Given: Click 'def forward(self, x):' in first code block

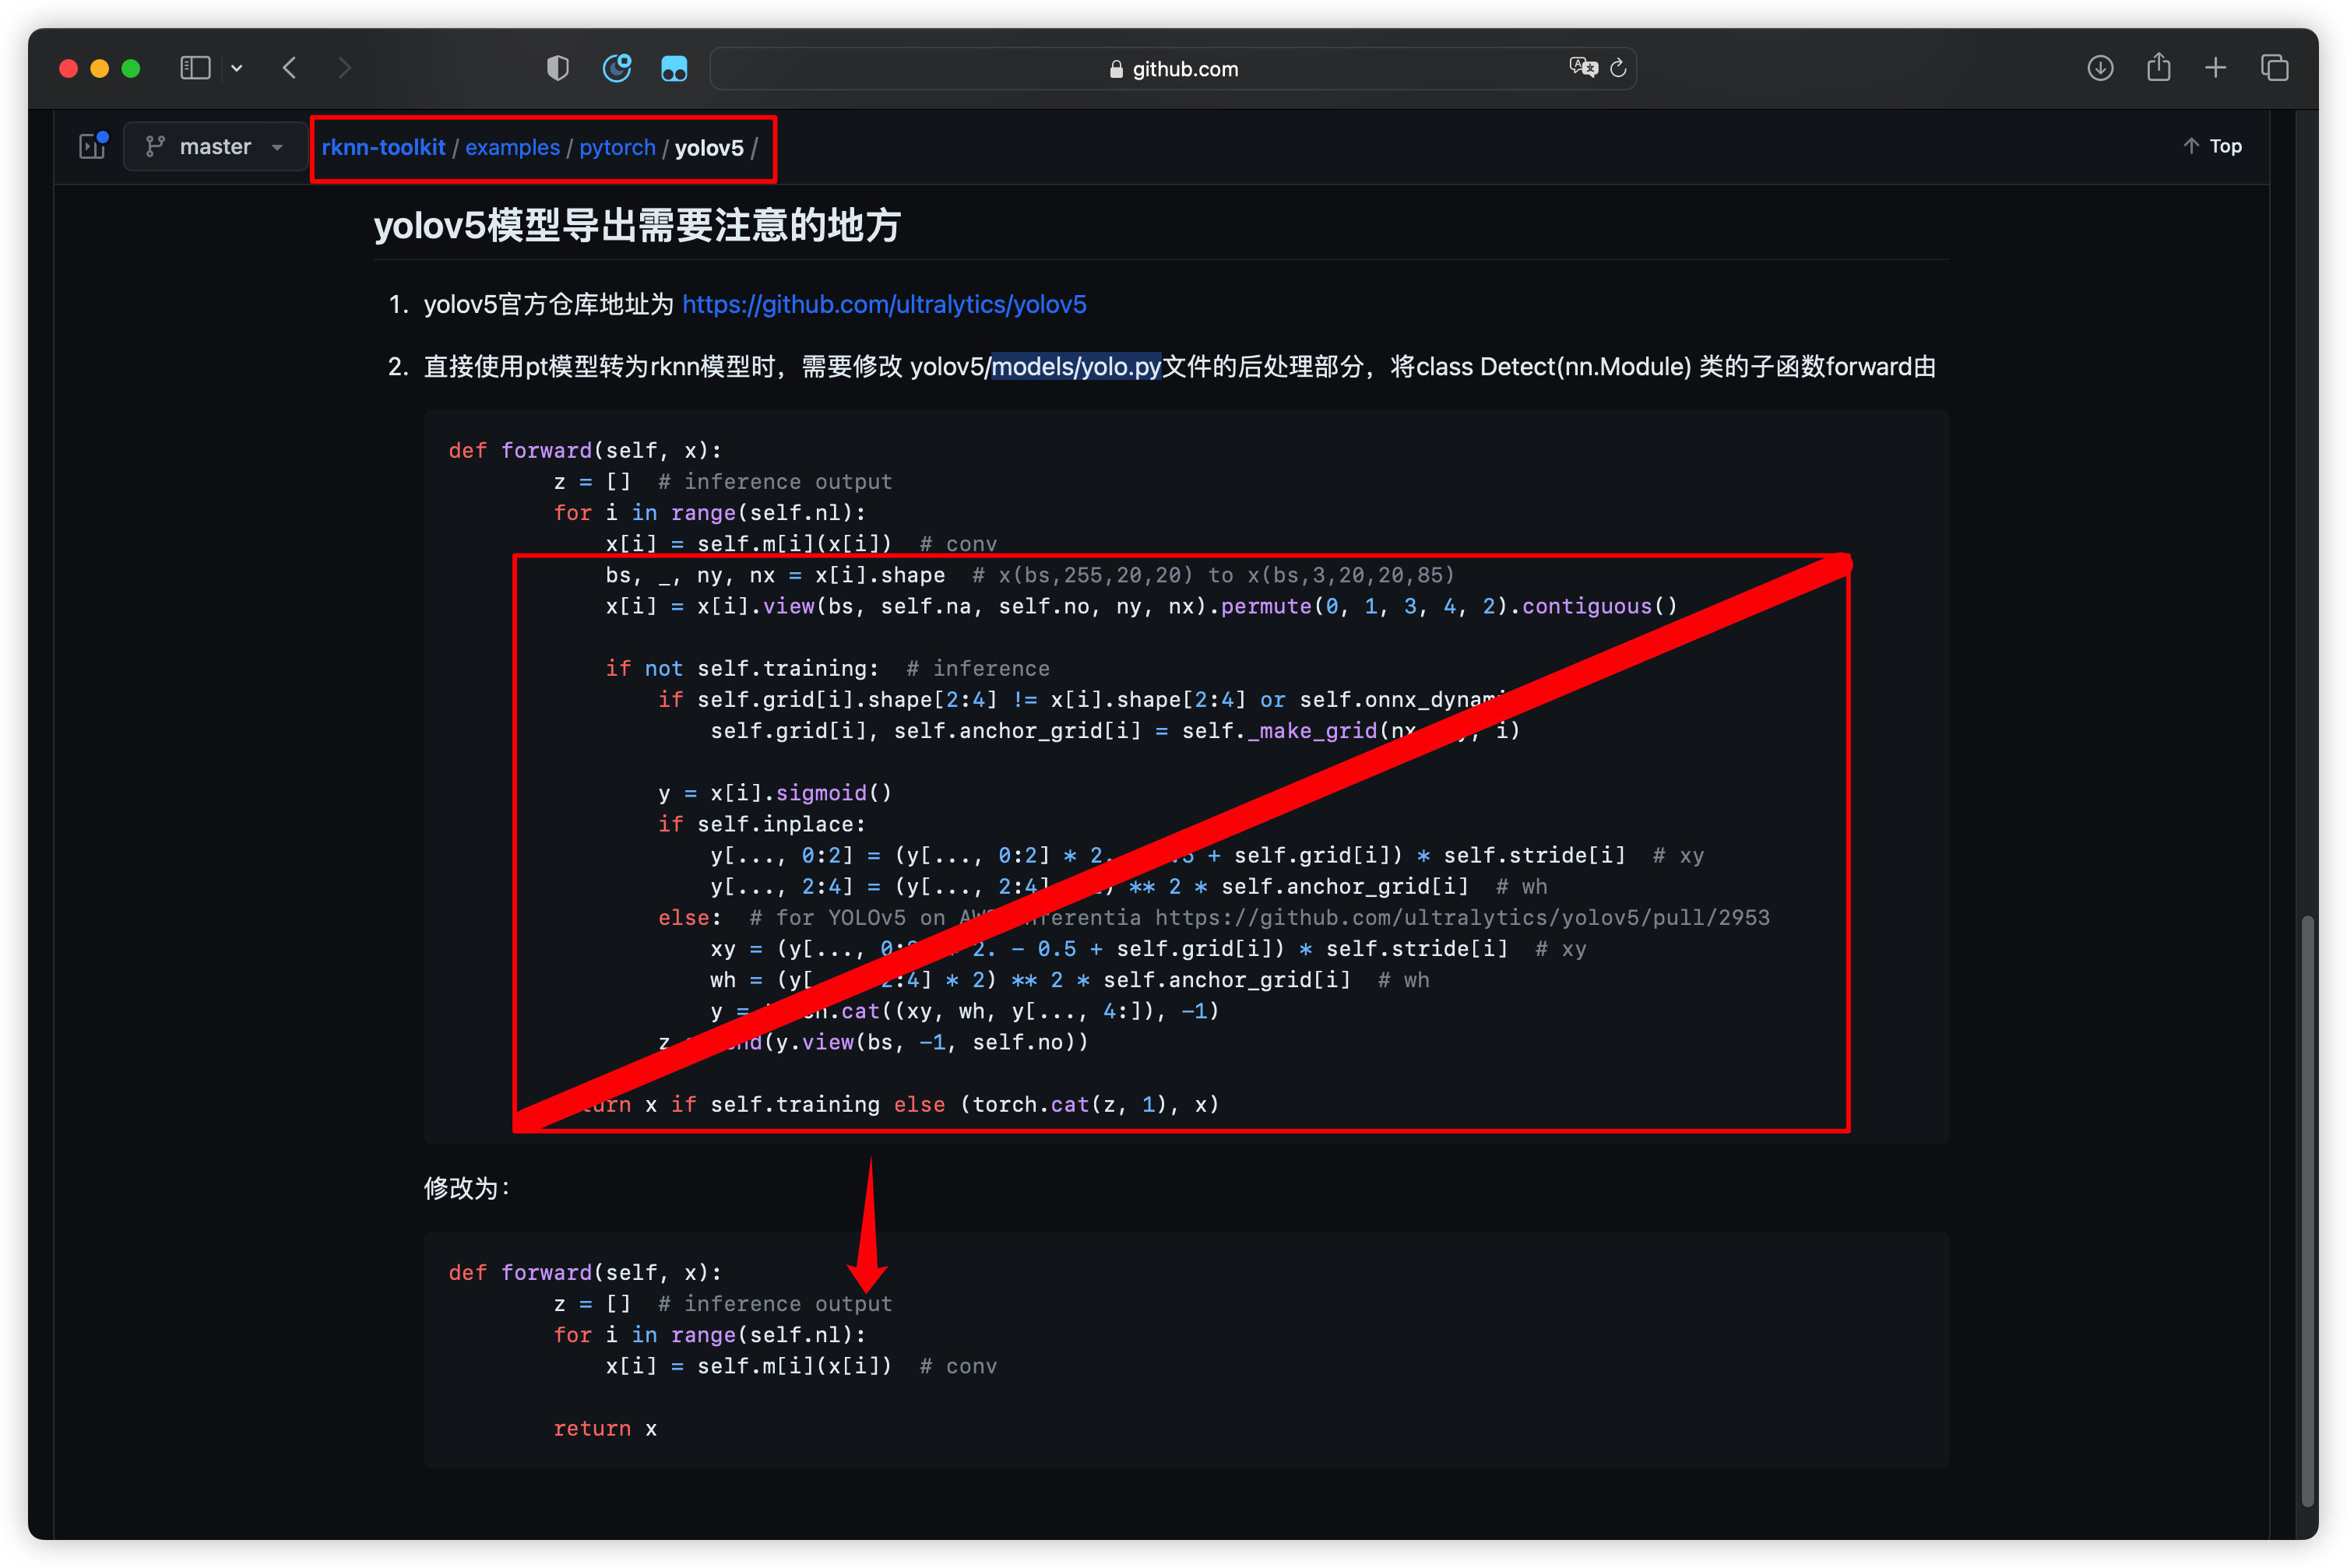Looking at the screenshot, I should (x=585, y=450).
